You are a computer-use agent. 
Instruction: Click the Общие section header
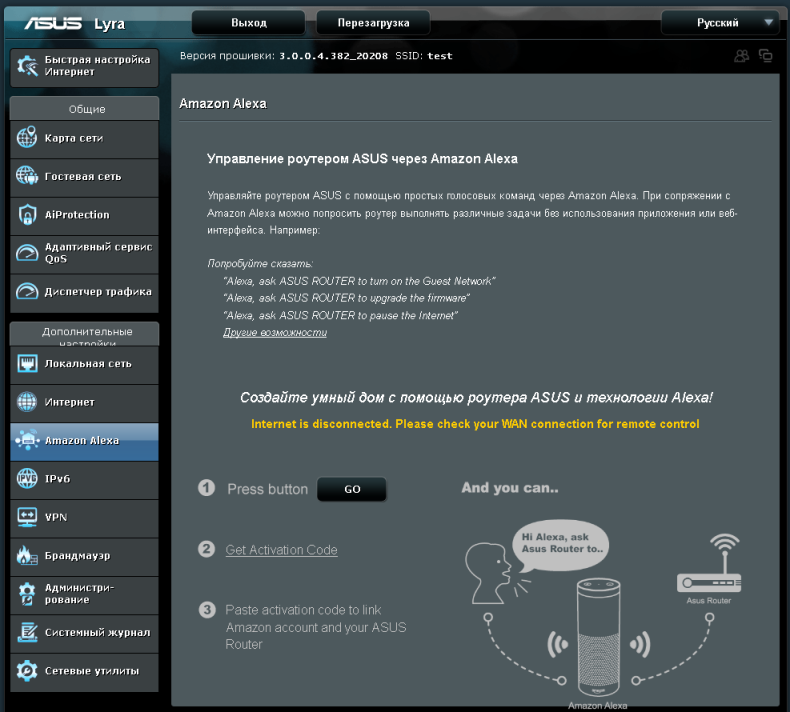coord(84,109)
